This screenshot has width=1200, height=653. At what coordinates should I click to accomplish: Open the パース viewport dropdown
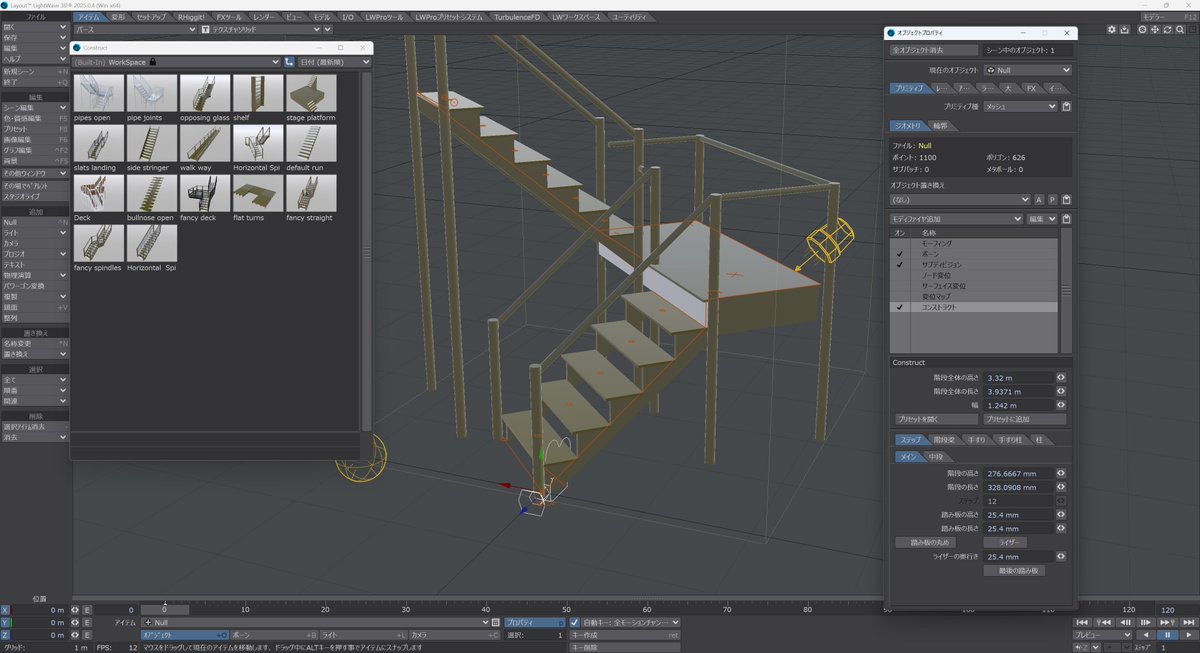pos(135,30)
